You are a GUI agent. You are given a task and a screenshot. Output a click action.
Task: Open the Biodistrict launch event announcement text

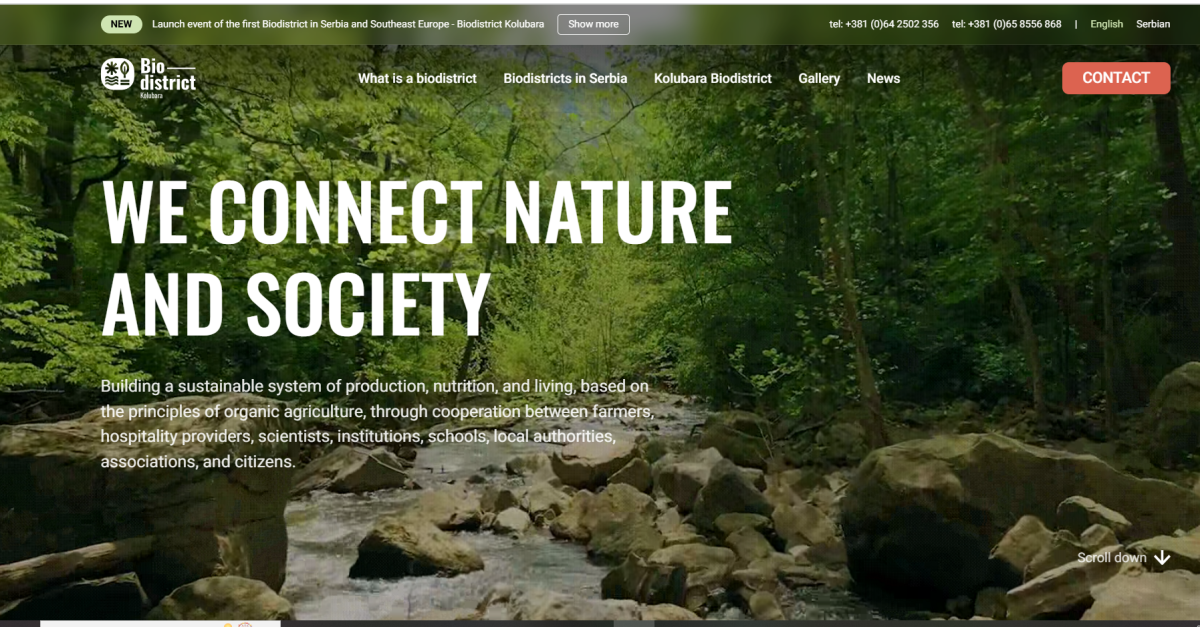point(348,24)
